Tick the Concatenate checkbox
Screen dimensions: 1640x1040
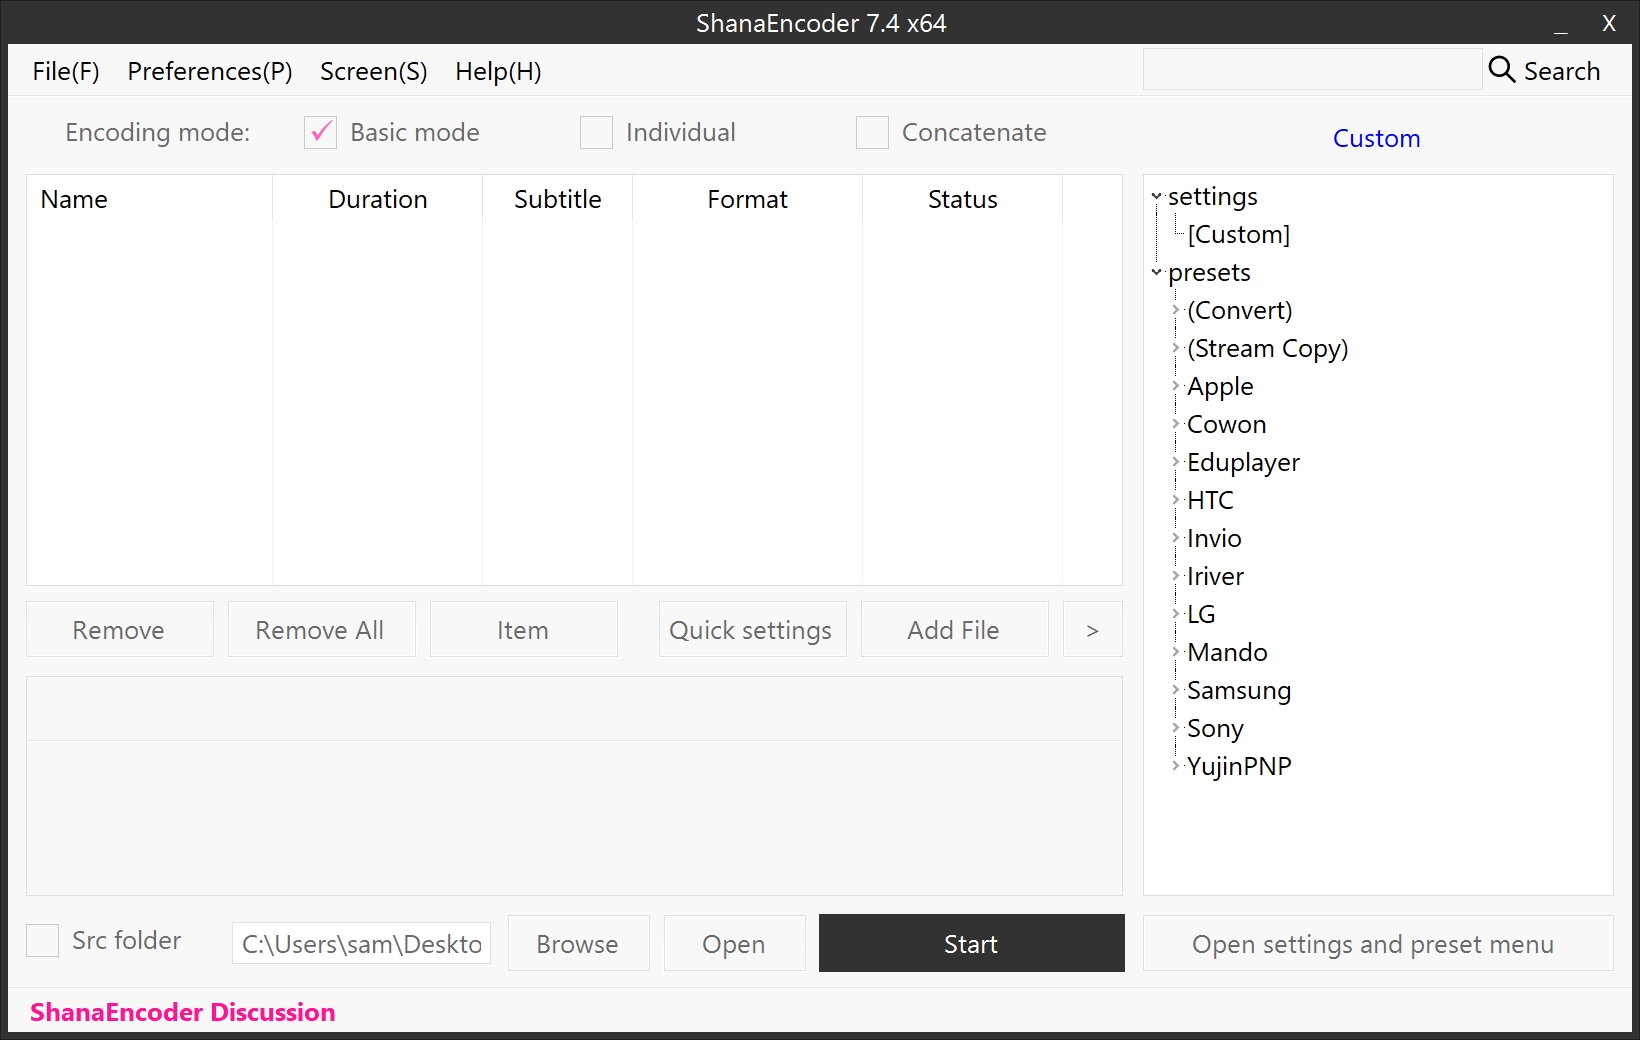coord(872,132)
